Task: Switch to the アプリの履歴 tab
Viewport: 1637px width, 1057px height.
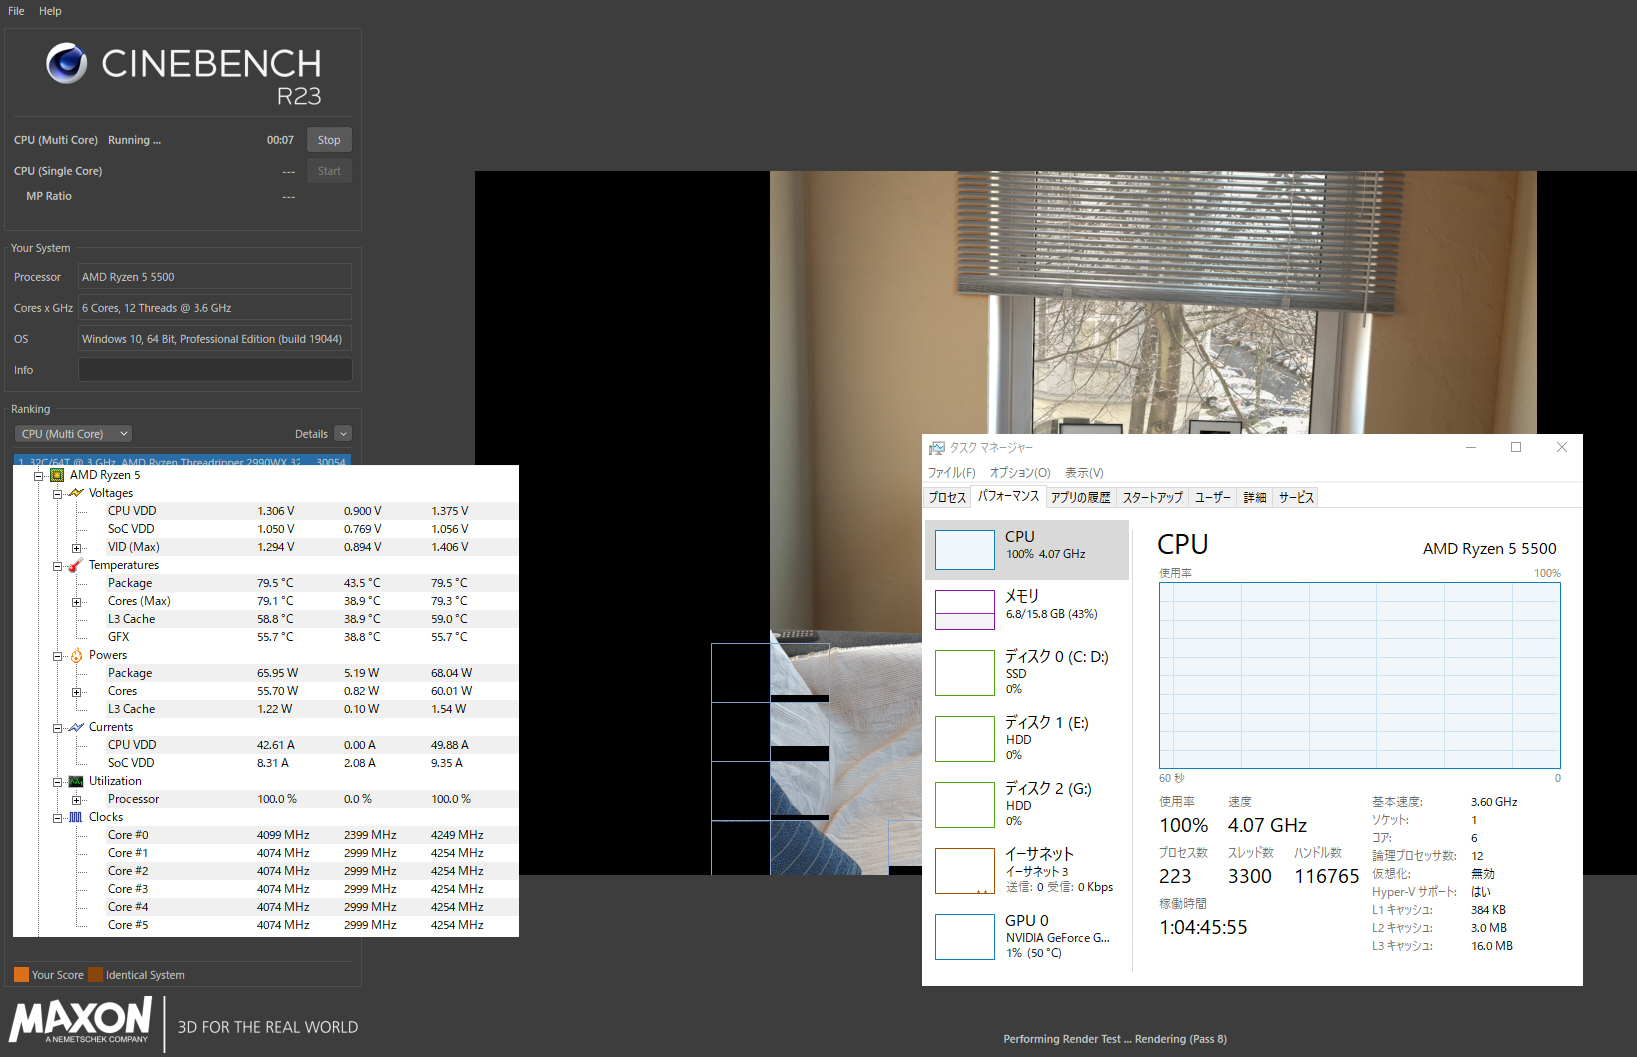Action: [x=1081, y=497]
